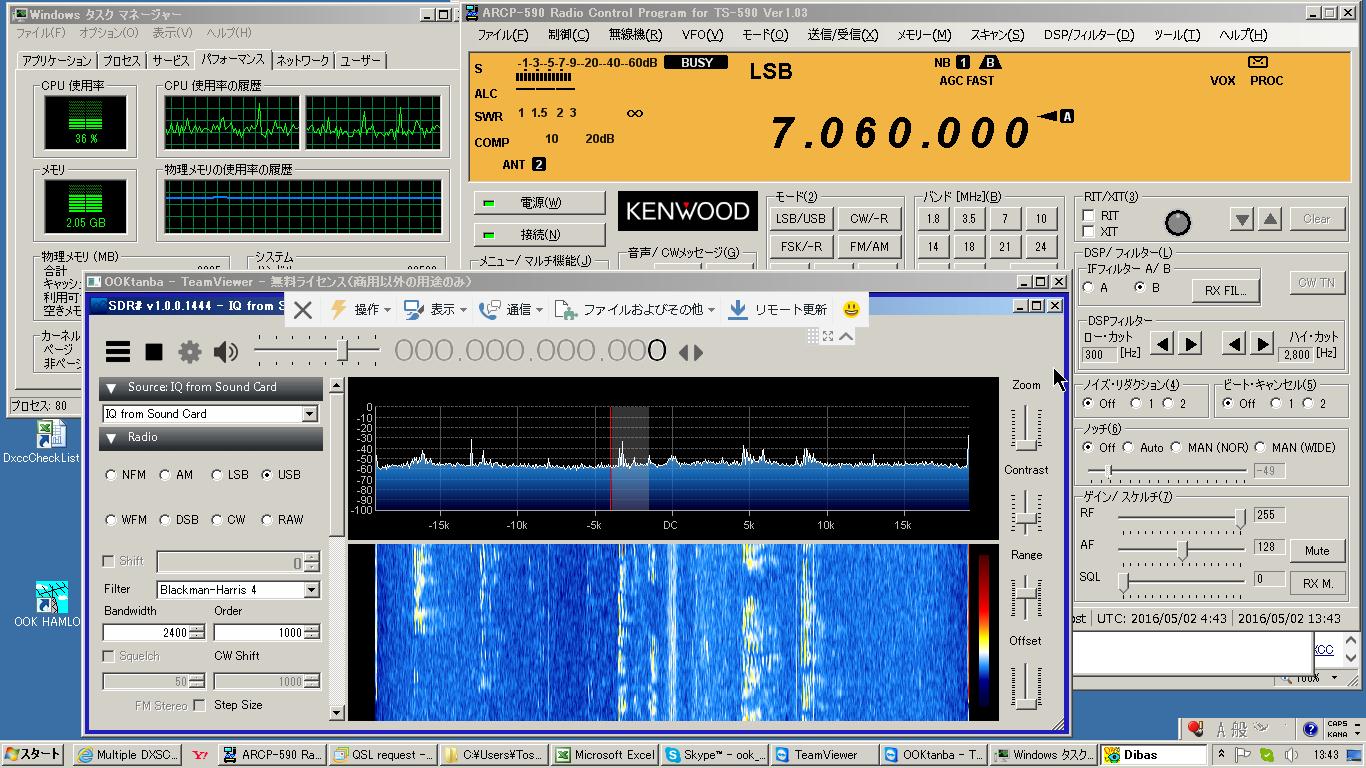Open ファイルおよびその他 menu in TeamViewer
This screenshot has width=1366, height=768.
click(x=635, y=310)
